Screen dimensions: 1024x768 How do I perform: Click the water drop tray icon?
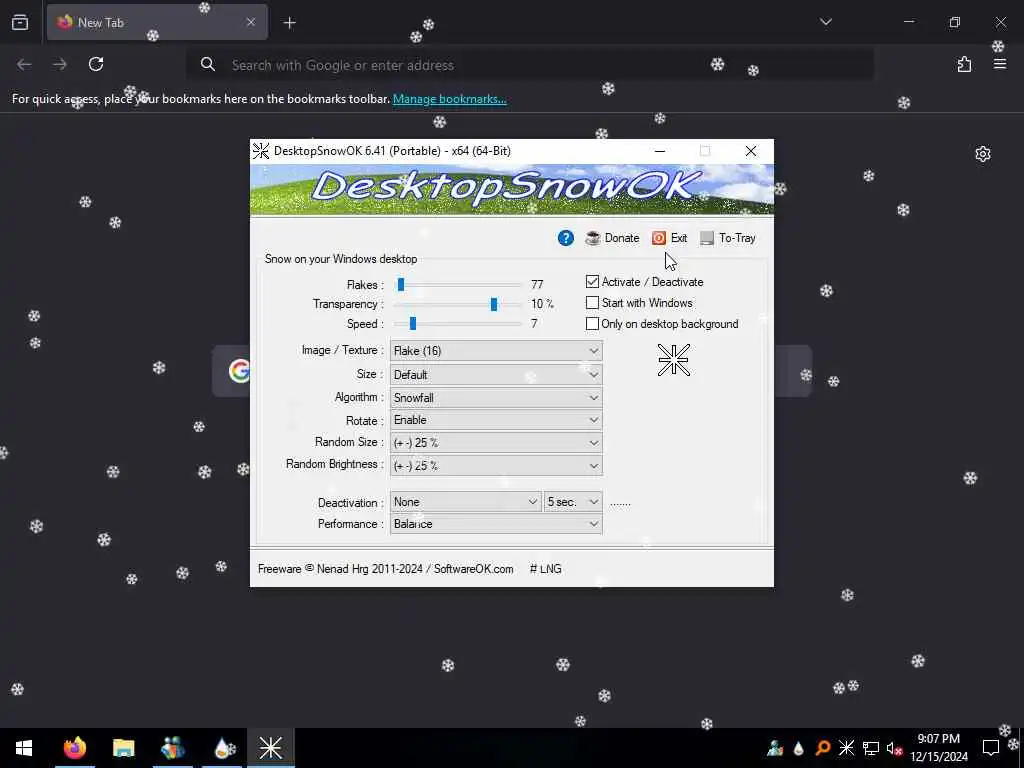coord(799,748)
